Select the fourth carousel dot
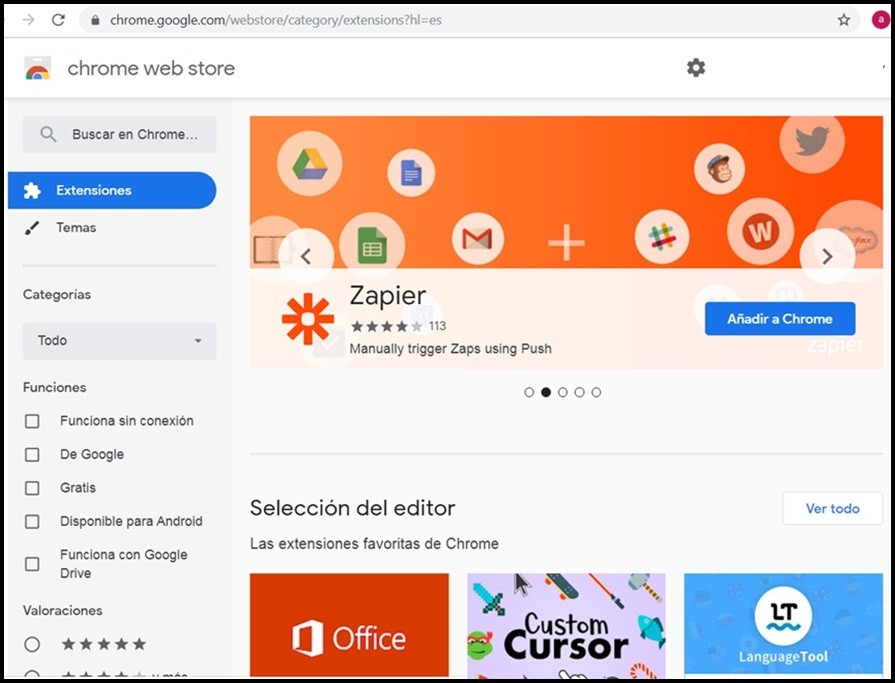 [x=579, y=392]
